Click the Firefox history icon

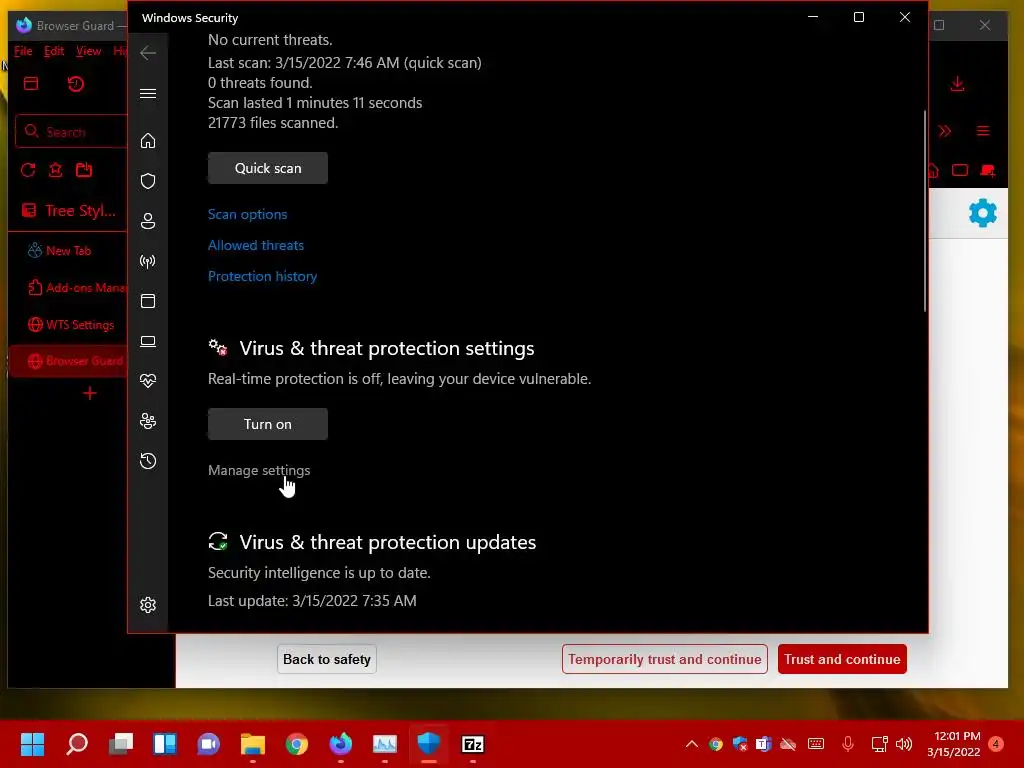coord(76,84)
